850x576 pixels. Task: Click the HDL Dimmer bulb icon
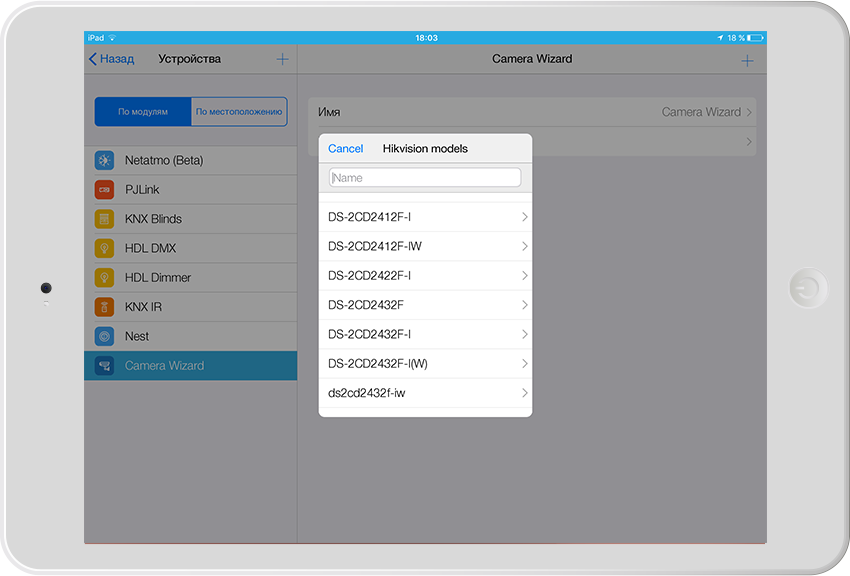104,277
